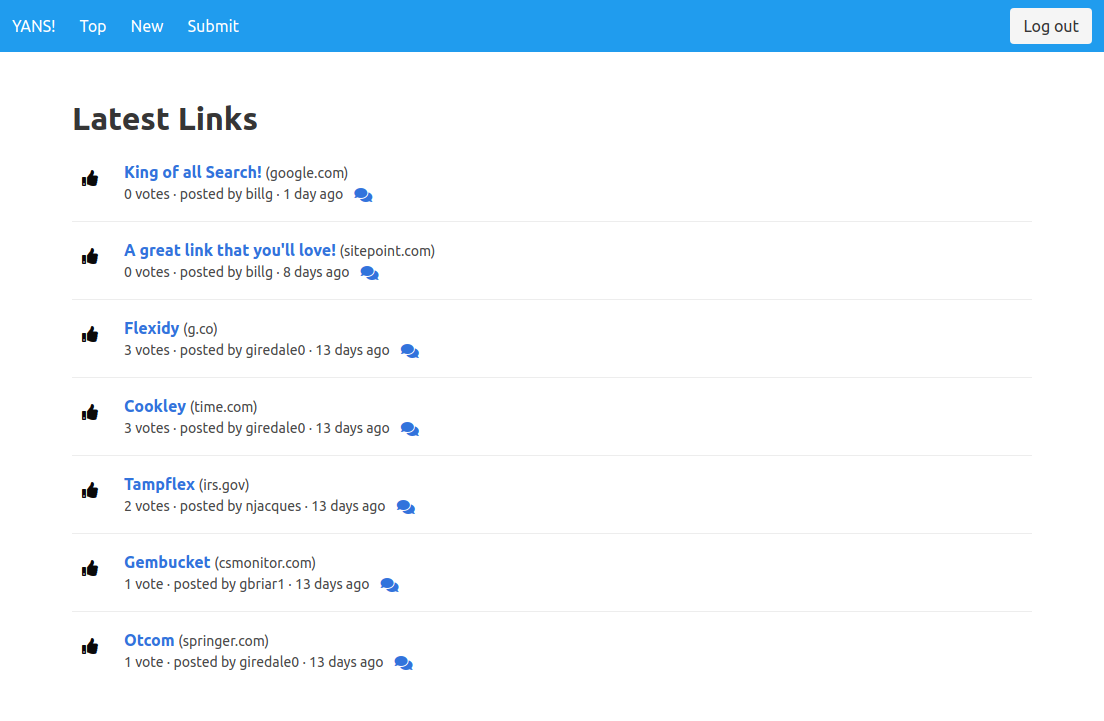The height and width of the screenshot is (721, 1104).
Task: Upvote the Otcom link
Action: tap(90, 646)
